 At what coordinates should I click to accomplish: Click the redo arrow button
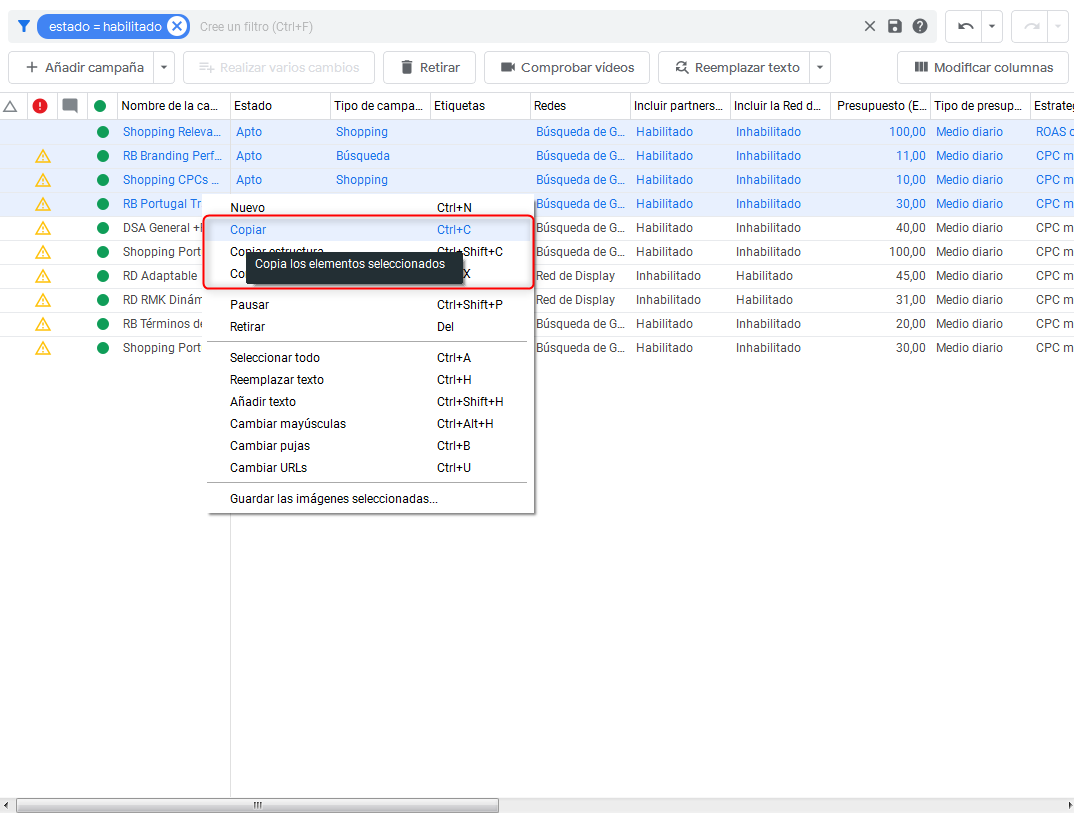[1031, 27]
